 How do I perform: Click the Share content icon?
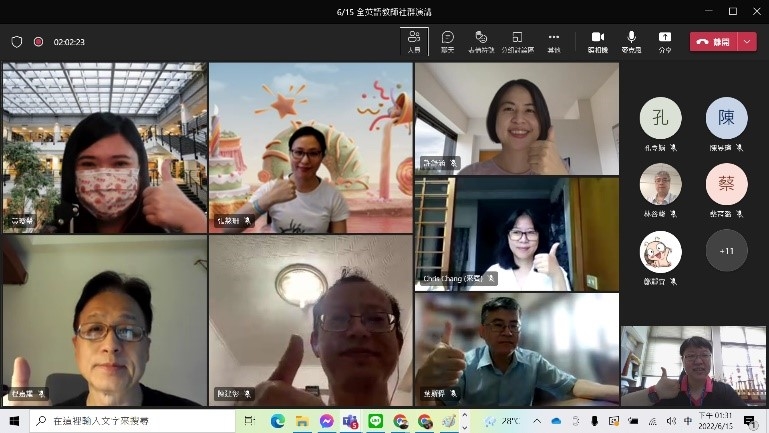[x=665, y=41]
